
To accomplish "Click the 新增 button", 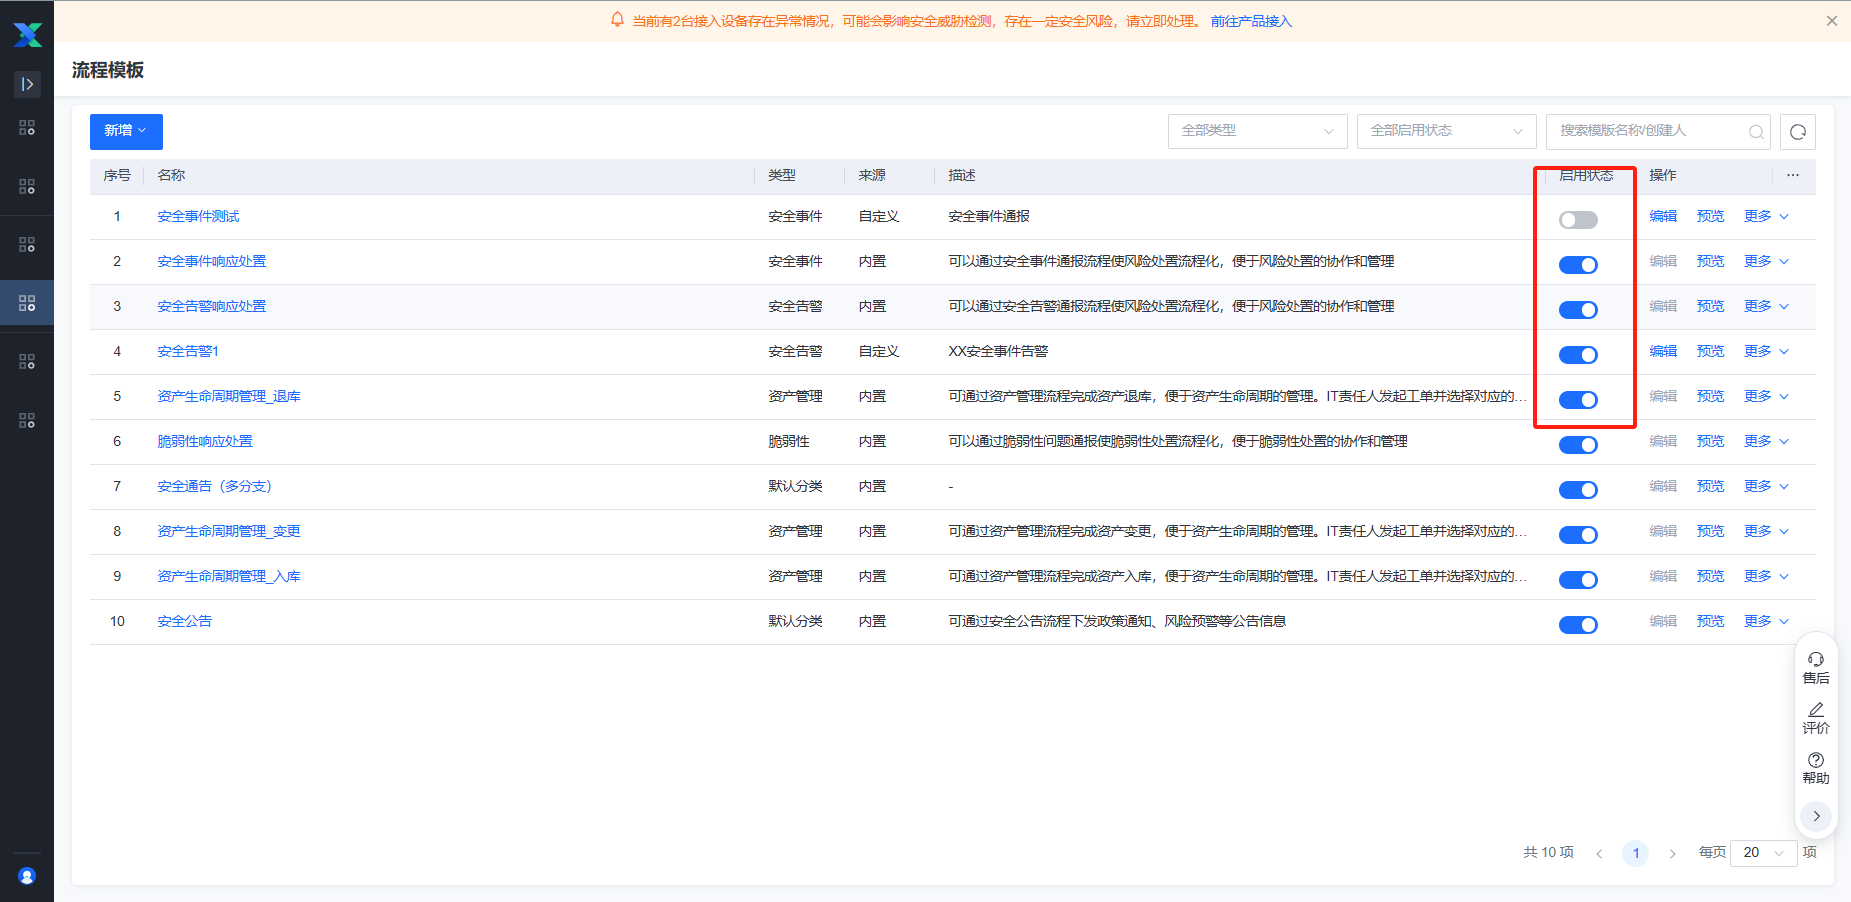I will pyautogui.click(x=126, y=131).
